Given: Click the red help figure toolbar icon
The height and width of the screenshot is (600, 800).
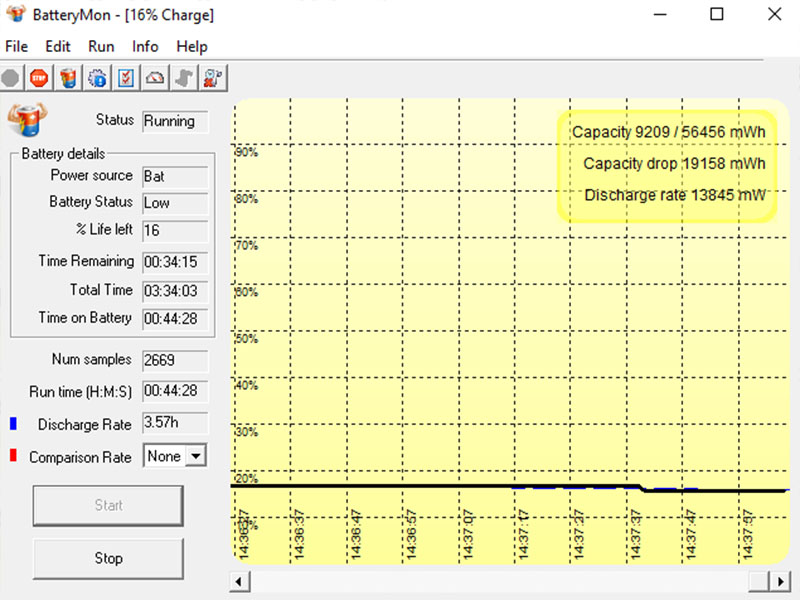Looking at the screenshot, I should coord(213,79).
